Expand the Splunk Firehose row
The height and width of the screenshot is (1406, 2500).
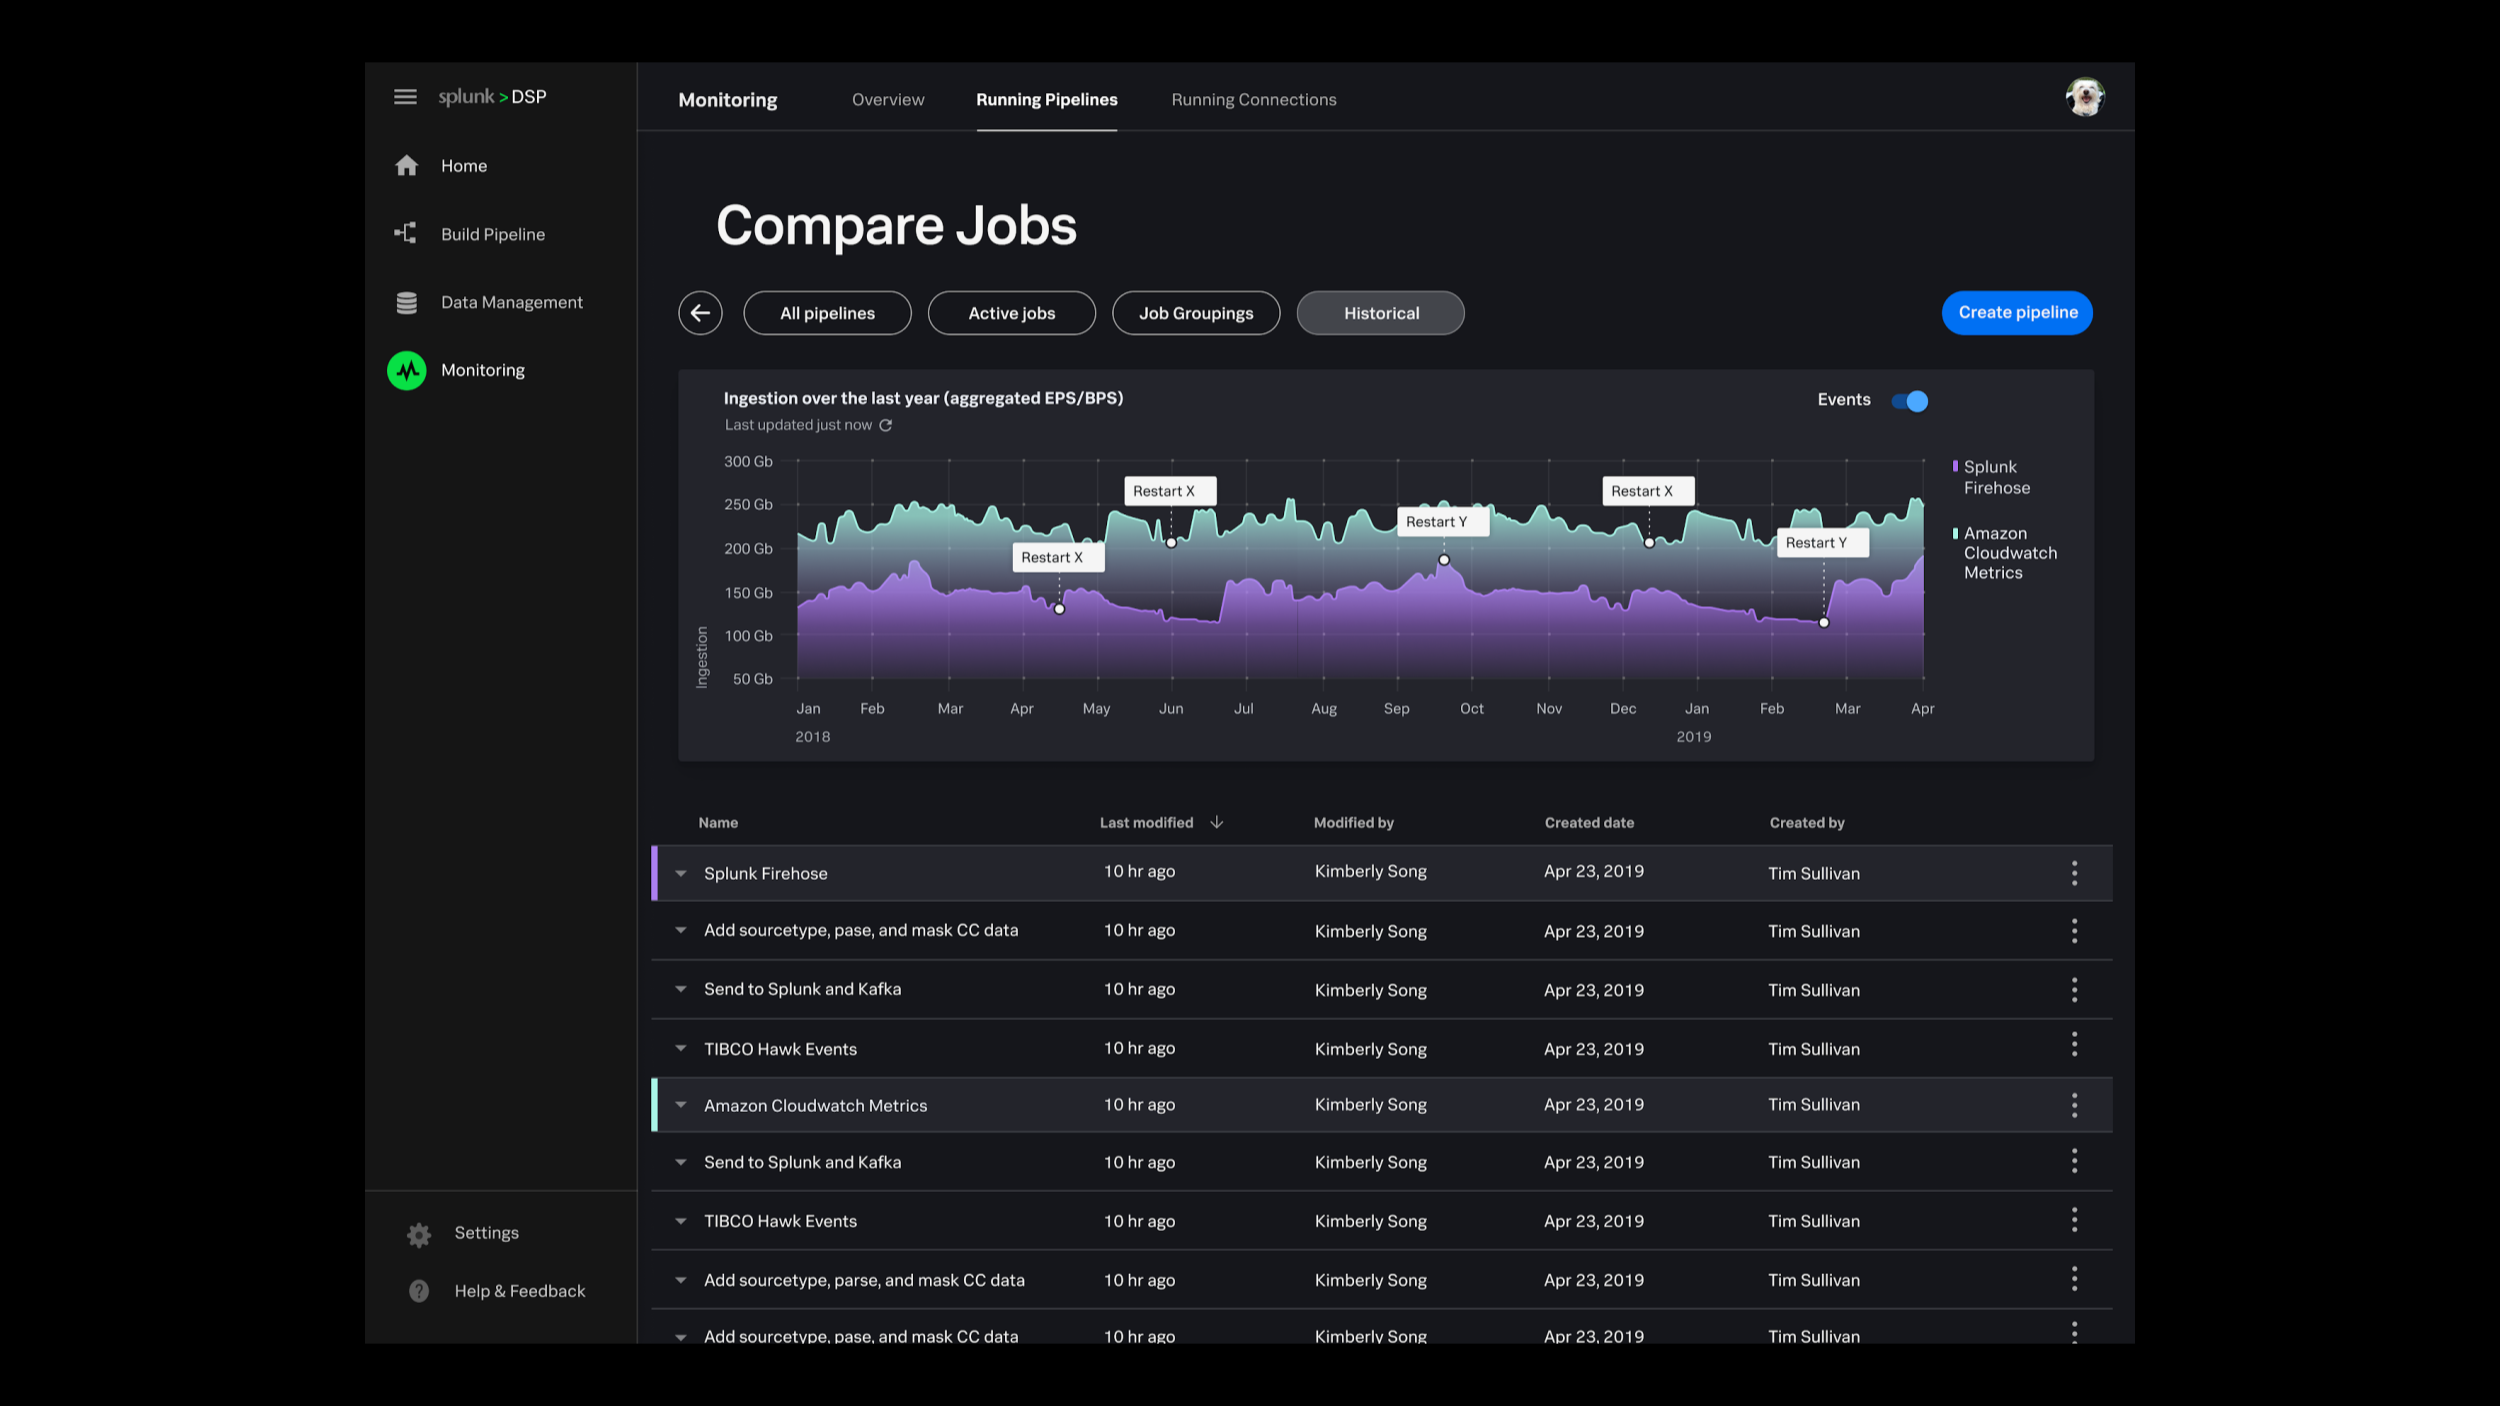tap(681, 874)
